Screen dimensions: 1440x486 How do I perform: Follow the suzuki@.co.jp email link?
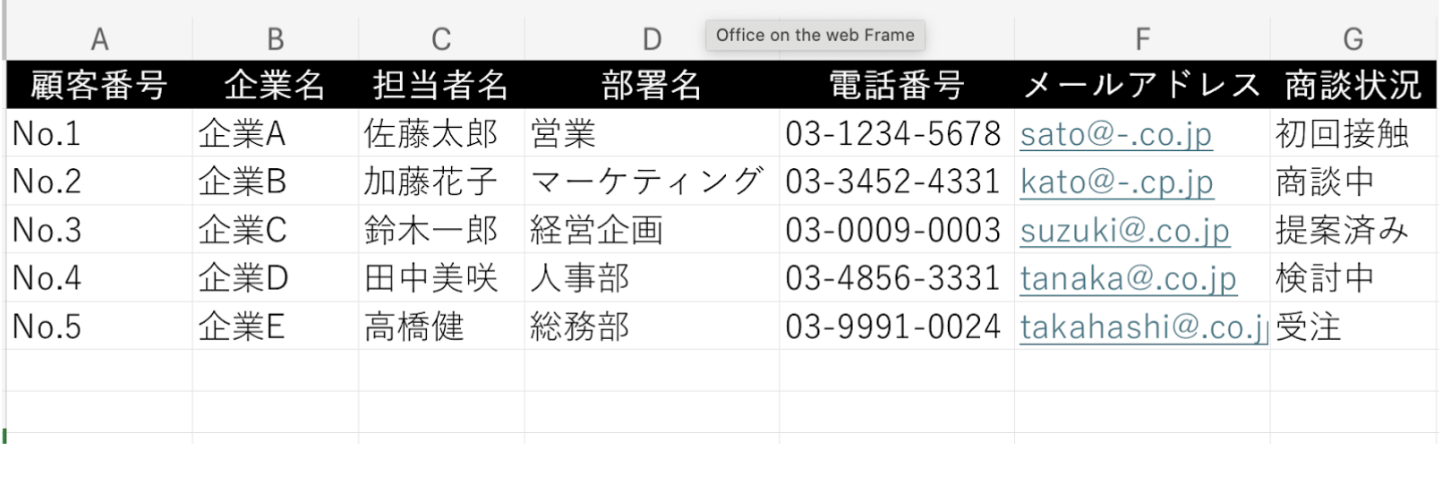pos(1124,231)
